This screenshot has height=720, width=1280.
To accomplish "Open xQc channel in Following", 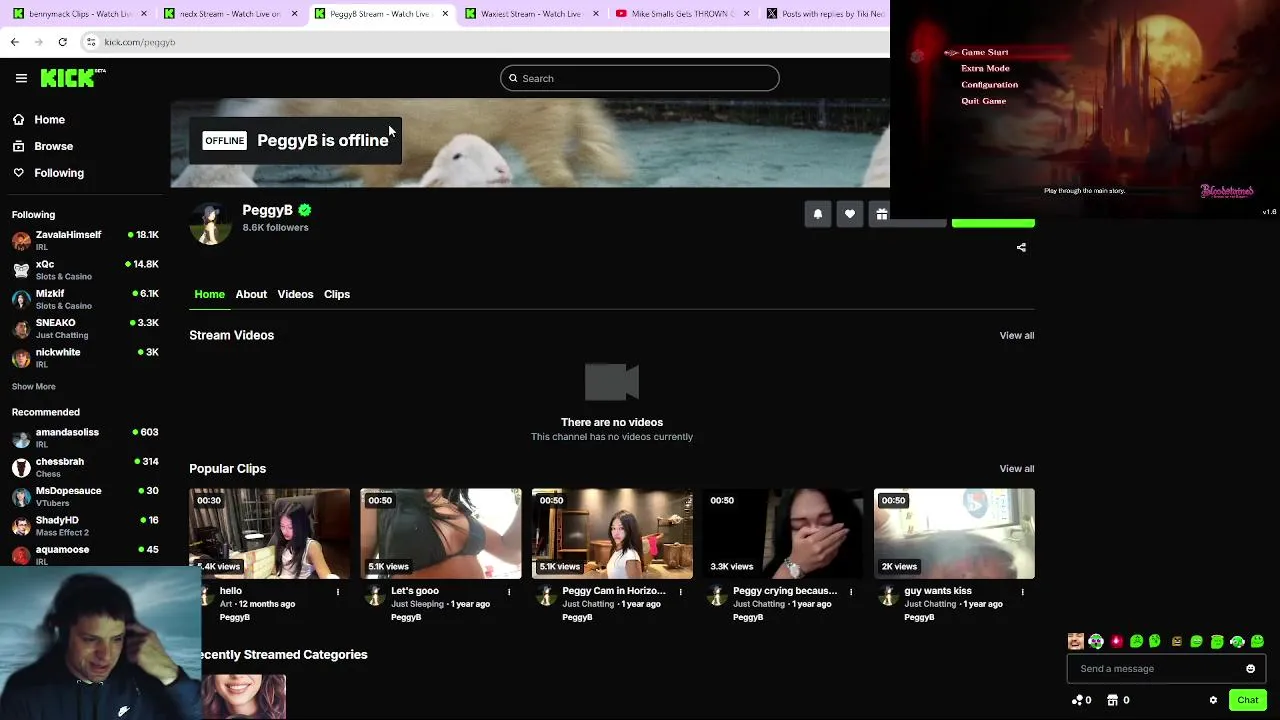I will 85,270.
